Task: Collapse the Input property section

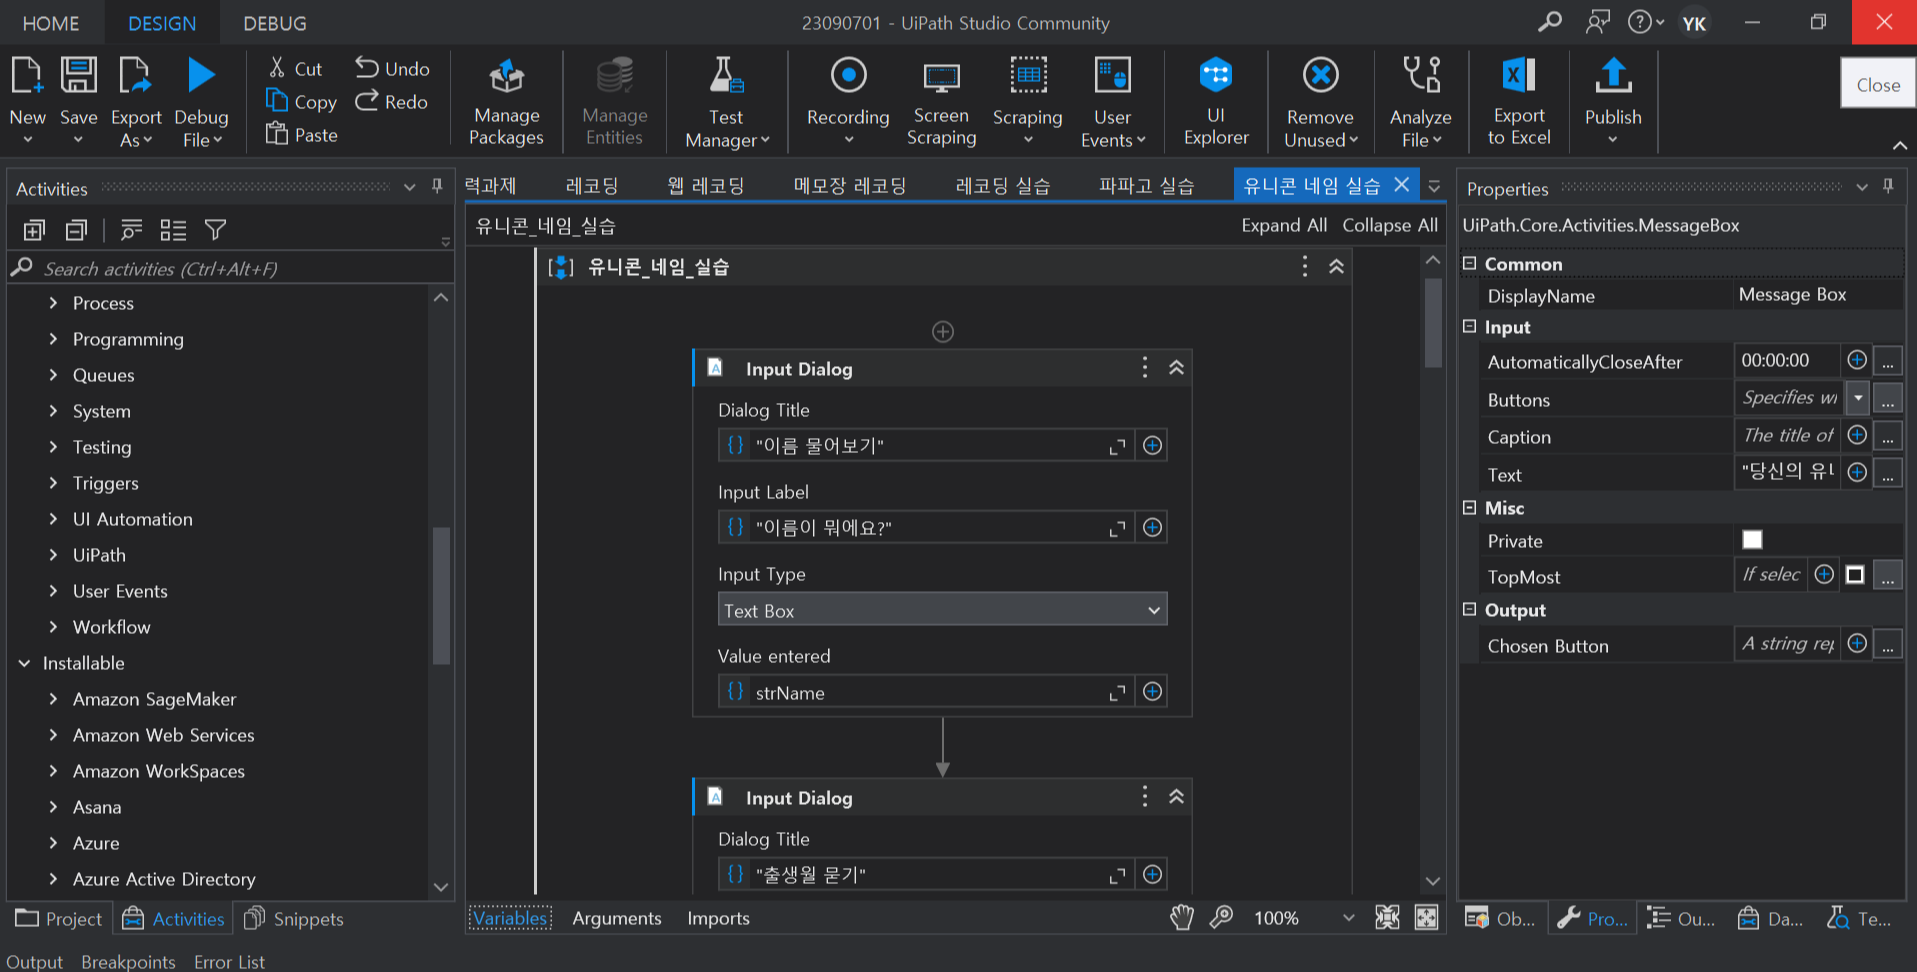Action: (x=1469, y=326)
